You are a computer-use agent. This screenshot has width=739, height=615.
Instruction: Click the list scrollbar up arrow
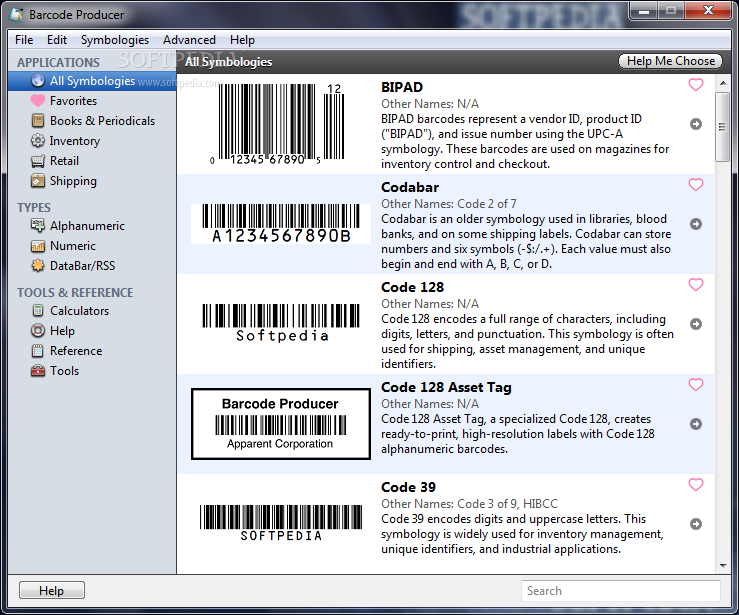tap(723, 83)
